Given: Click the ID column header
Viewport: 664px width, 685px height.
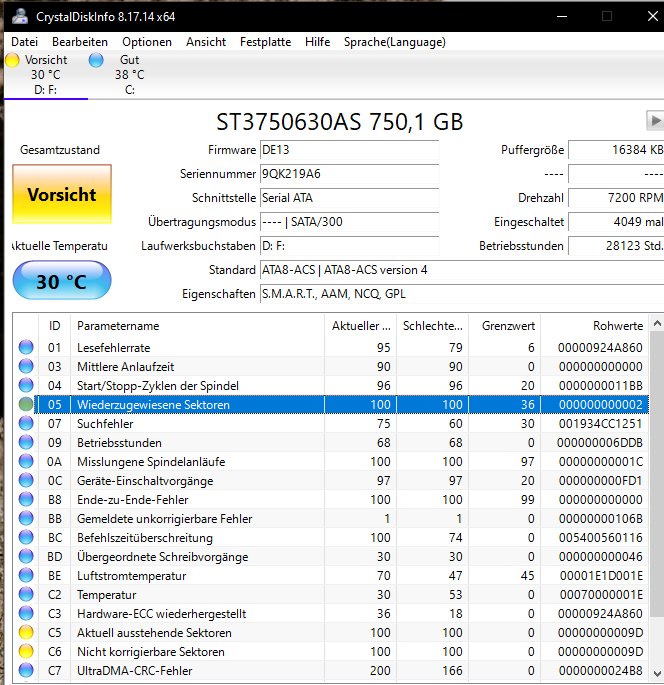Looking at the screenshot, I should tap(55, 326).
